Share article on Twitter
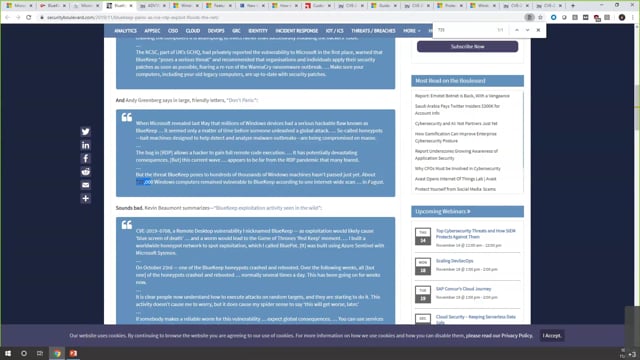This screenshot has width=640, height=360. coord(85,131)
